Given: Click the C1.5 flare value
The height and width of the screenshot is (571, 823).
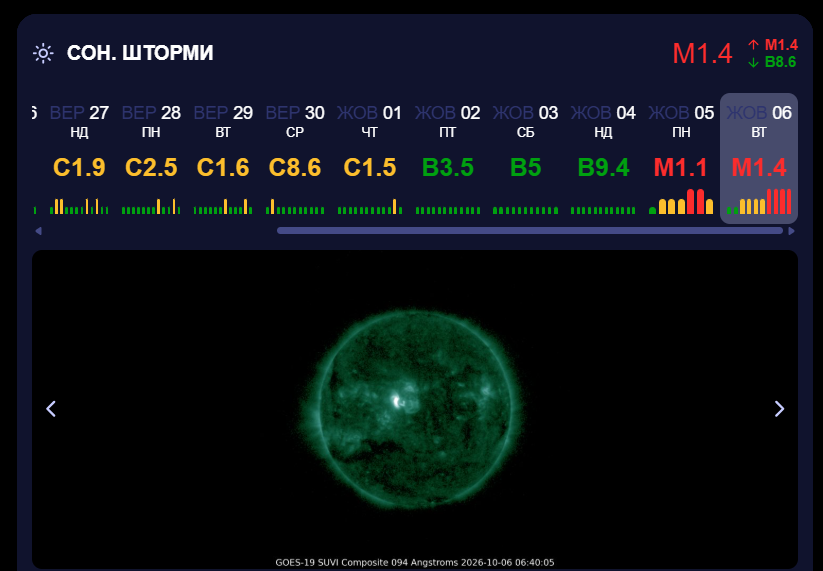Looking at the screenshot, I should [370, 168].
